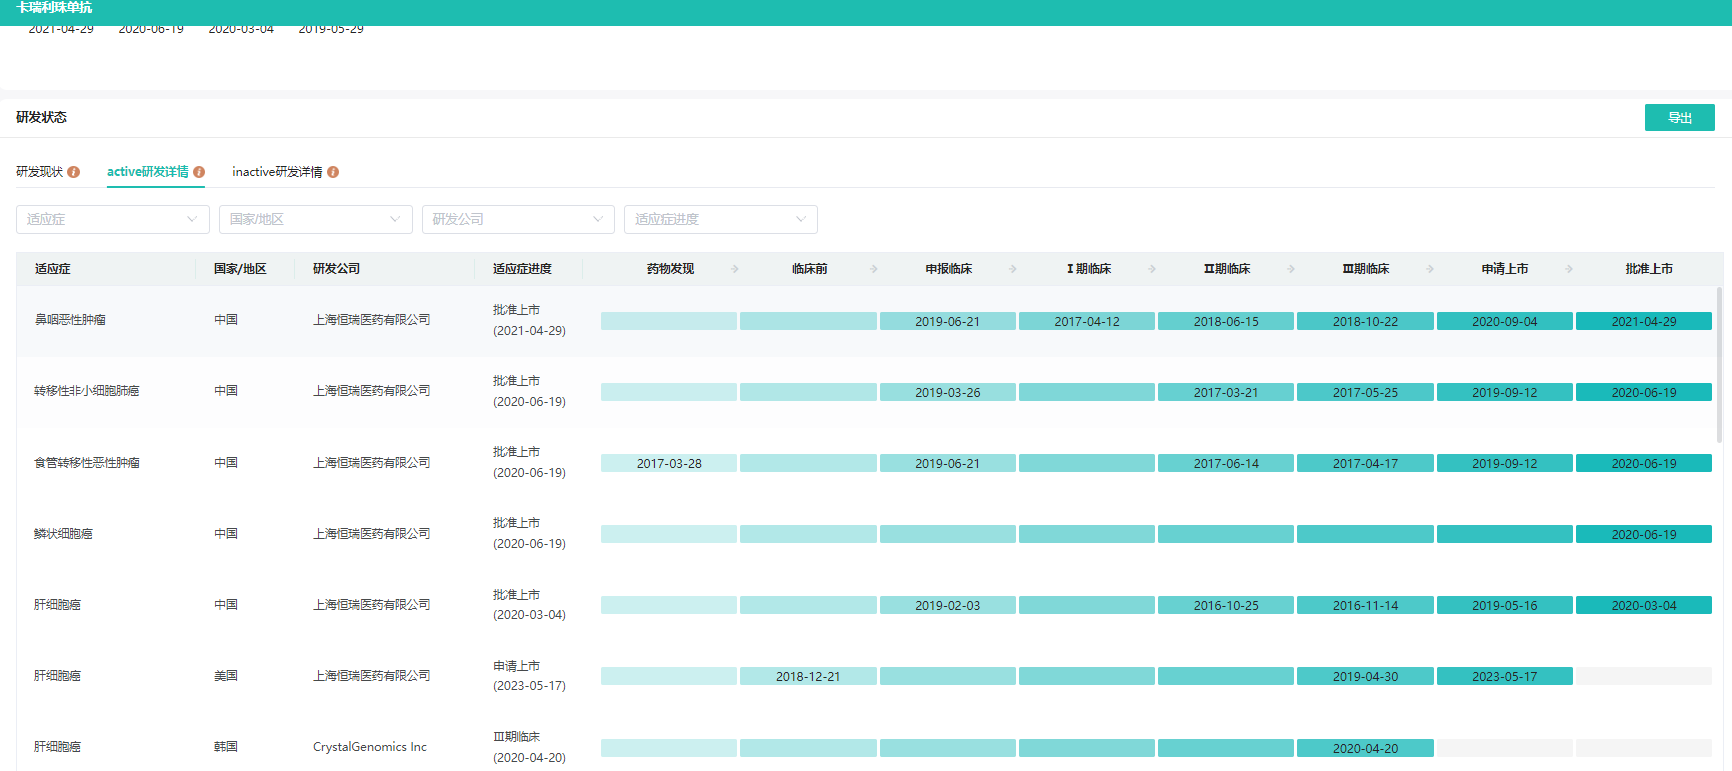Click arrow icon after 申请上市 column header
Screen dimensions: 1732x771
pos(1569,269)
